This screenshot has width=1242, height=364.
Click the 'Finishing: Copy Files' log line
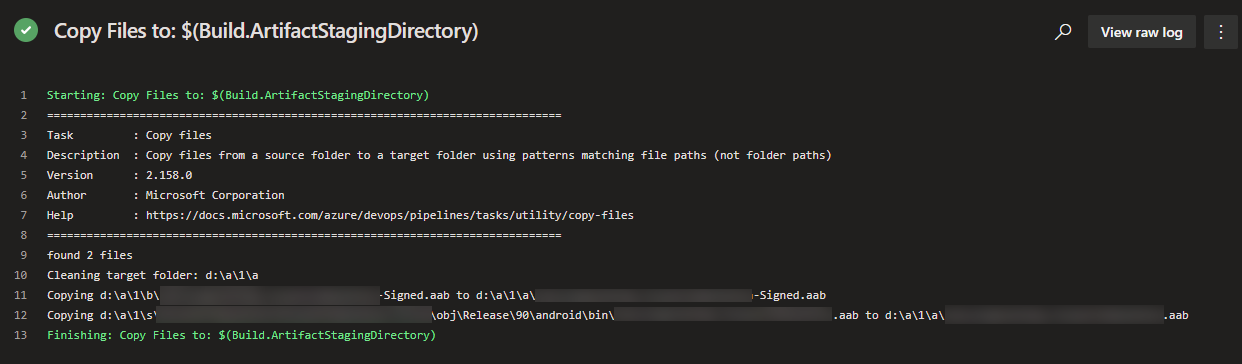(x=241, y=335)
